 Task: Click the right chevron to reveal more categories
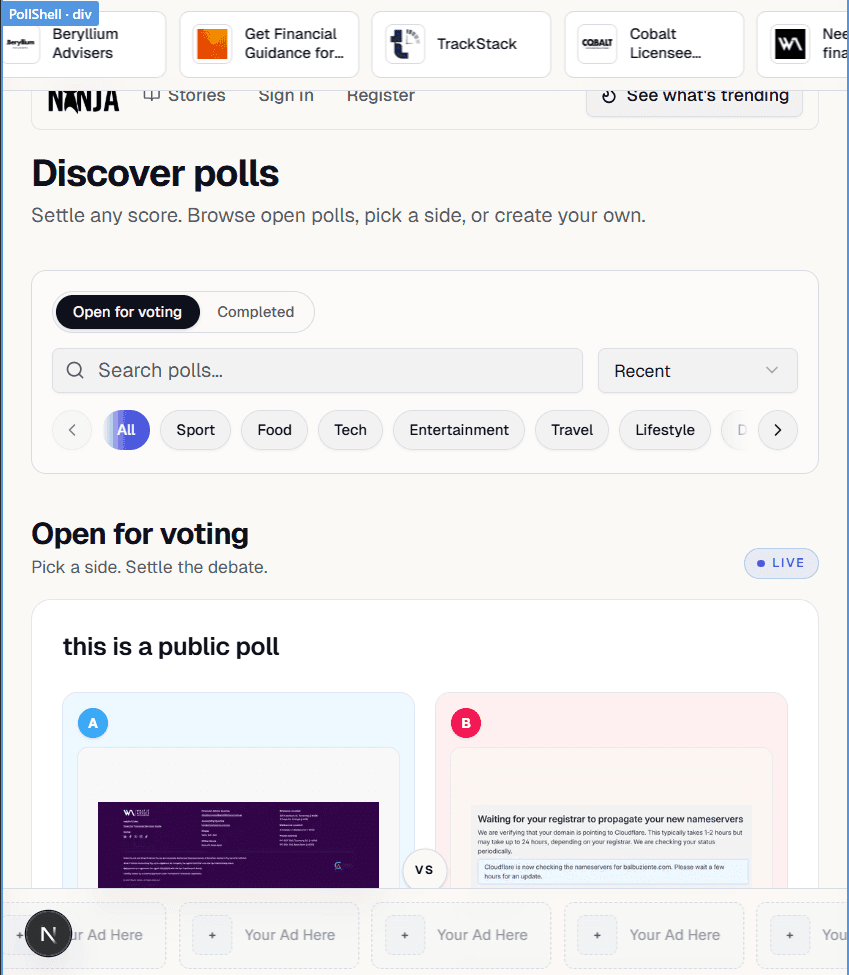click(778, 429)
